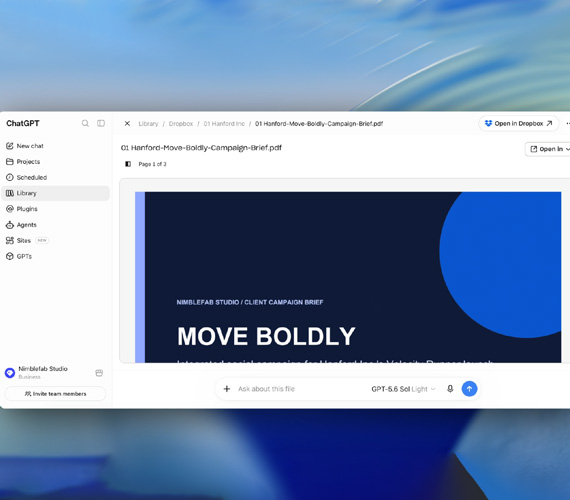Click the microphone dictation icon
570x500 pixels.
[x=450, y=389]
